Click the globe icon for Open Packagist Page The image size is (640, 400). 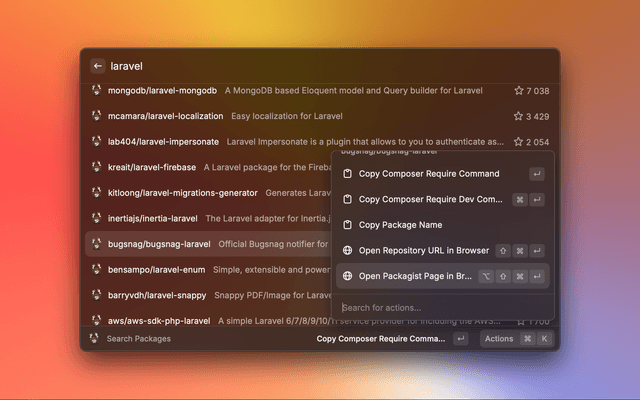347,276
